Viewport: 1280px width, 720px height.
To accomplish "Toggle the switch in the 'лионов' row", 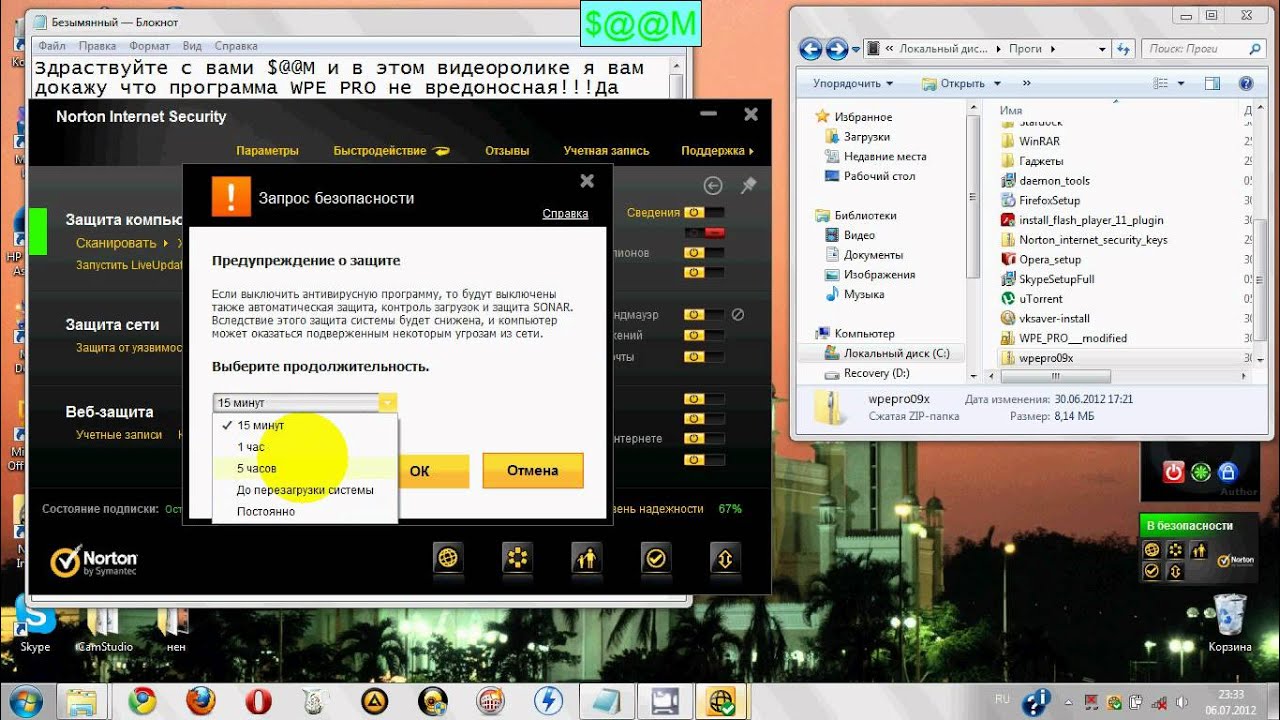I will point(703,253).
